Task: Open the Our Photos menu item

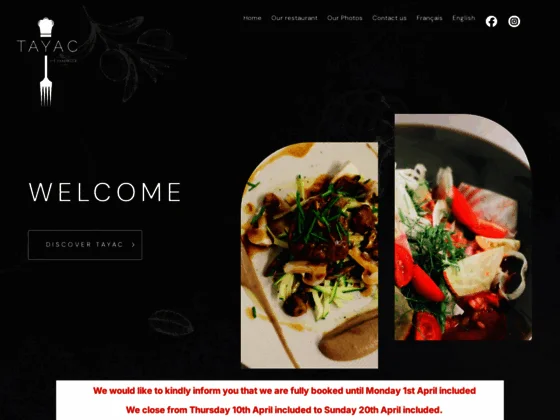Action: [x=345, y=18]
